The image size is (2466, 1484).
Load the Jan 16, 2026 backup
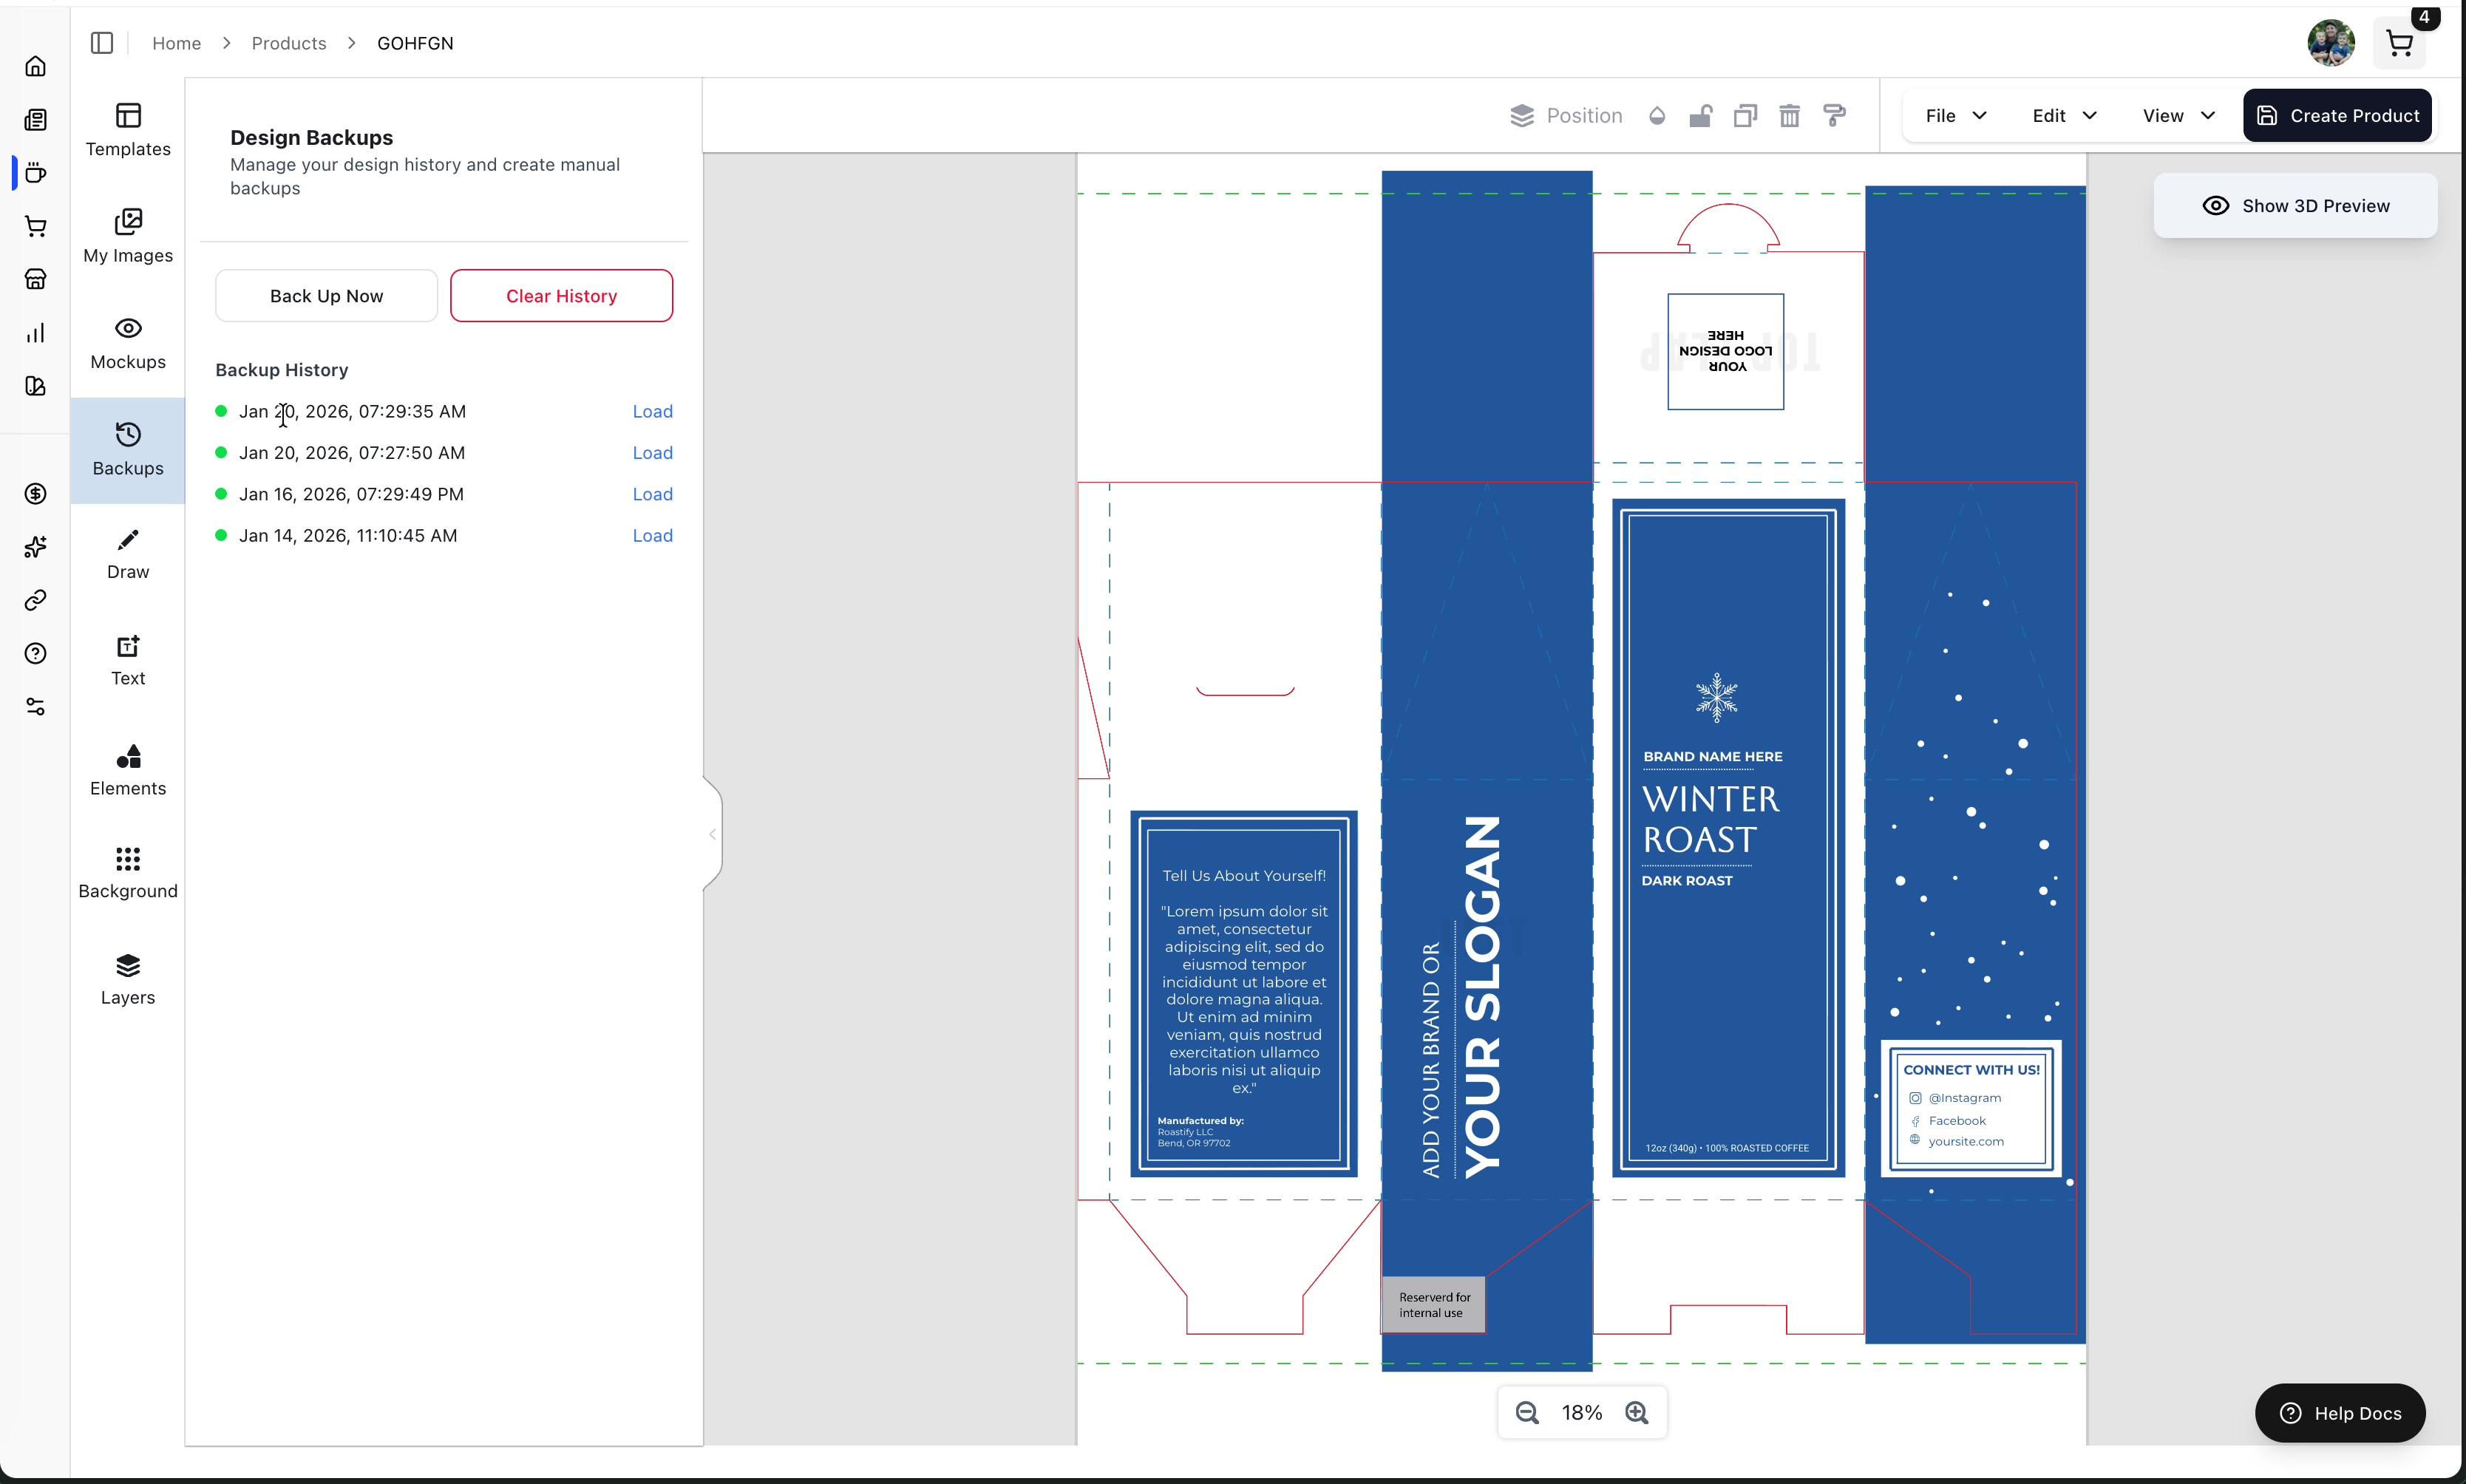tap(652, 494)
